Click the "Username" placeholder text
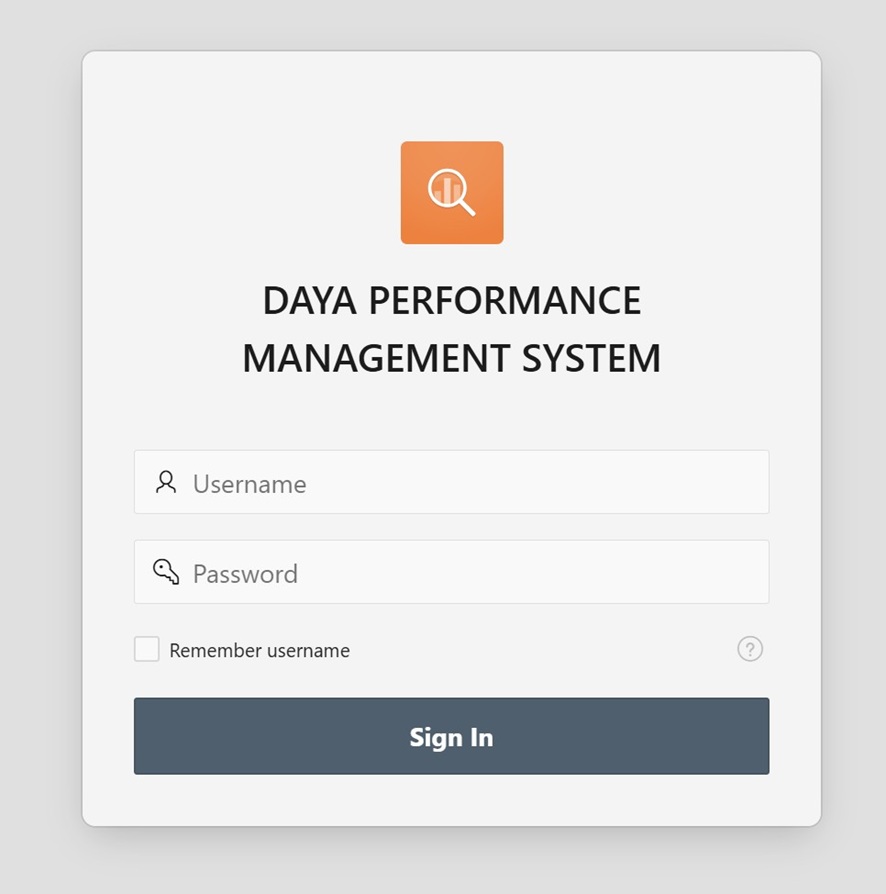 [x=249, y=484]
